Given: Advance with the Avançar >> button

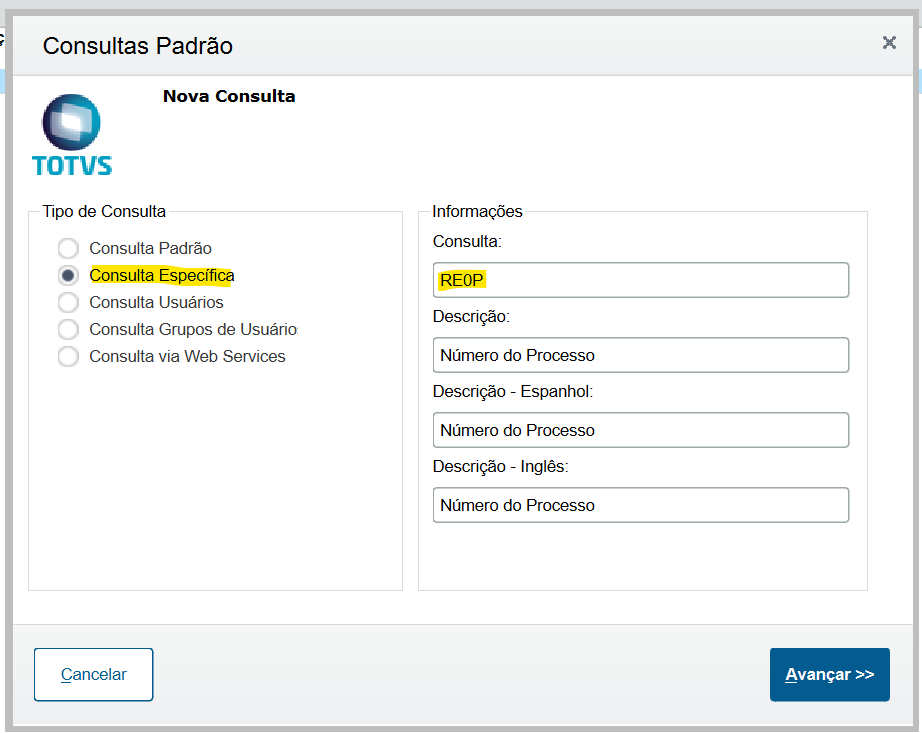Looking at the screenshot, I should click(x=829, y=675).
